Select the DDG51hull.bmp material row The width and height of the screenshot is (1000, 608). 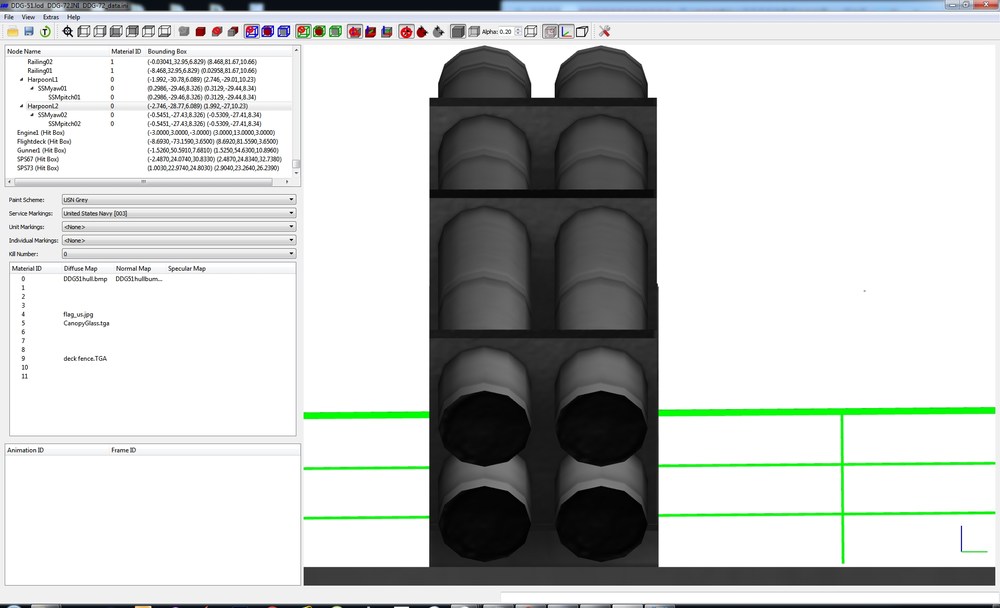coord(152,279)
